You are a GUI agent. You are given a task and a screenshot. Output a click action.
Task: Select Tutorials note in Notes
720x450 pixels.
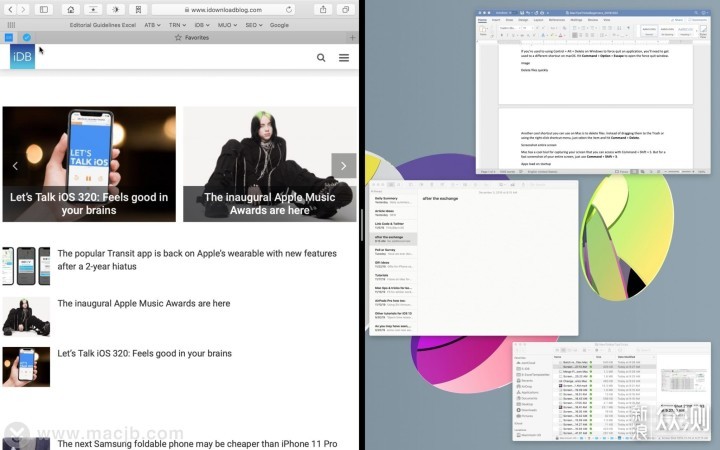393,277
